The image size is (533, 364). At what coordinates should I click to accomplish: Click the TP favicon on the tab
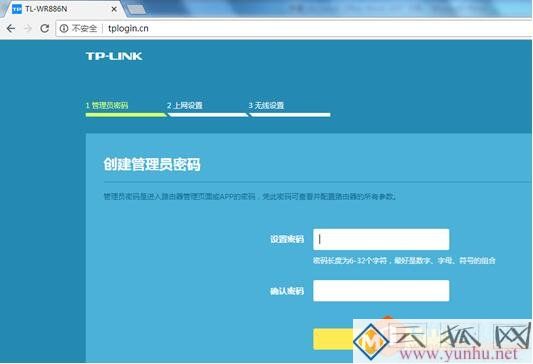(17, 9)
